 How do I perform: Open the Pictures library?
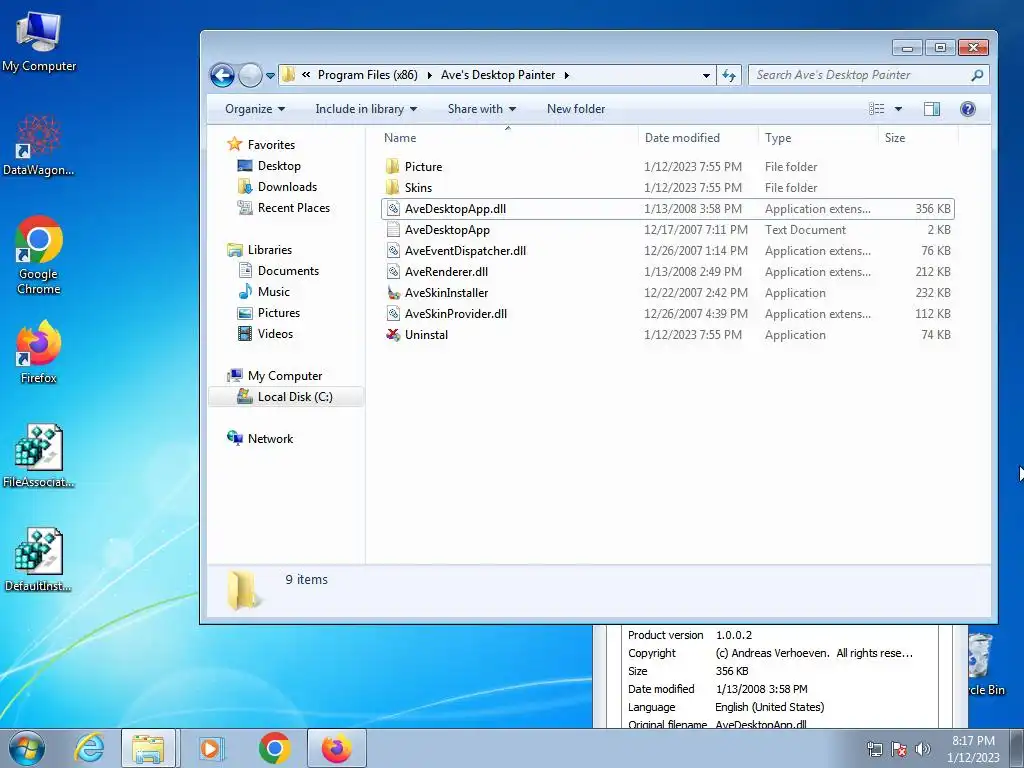[279, 312]
